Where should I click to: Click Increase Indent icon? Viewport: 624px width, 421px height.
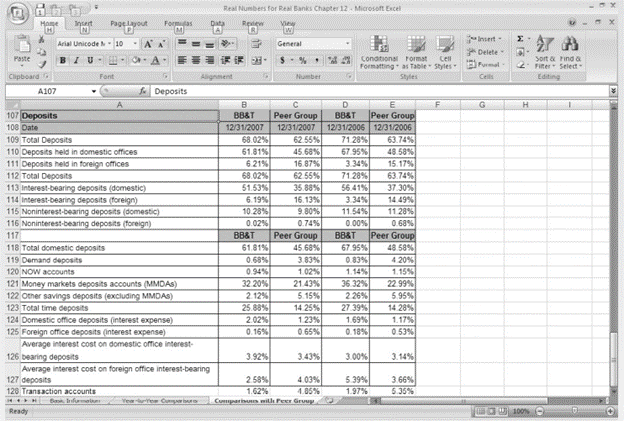[239, 60]
